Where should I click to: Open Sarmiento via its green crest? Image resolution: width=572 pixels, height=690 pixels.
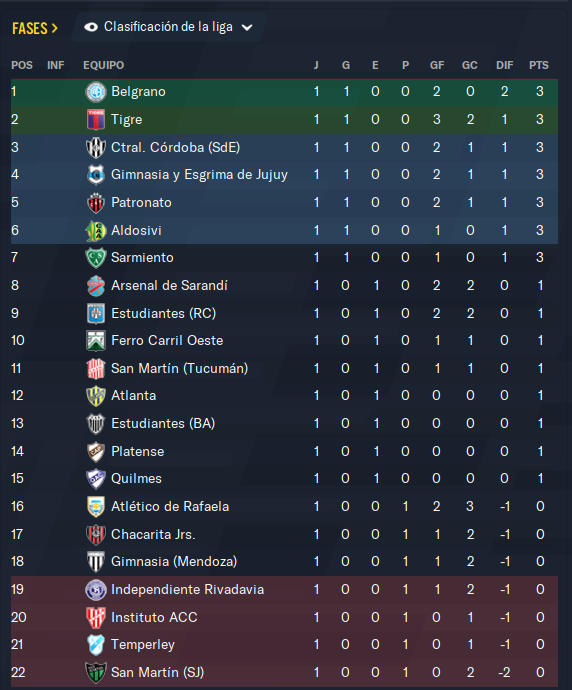pyautogui.click(x=95, y=258)
